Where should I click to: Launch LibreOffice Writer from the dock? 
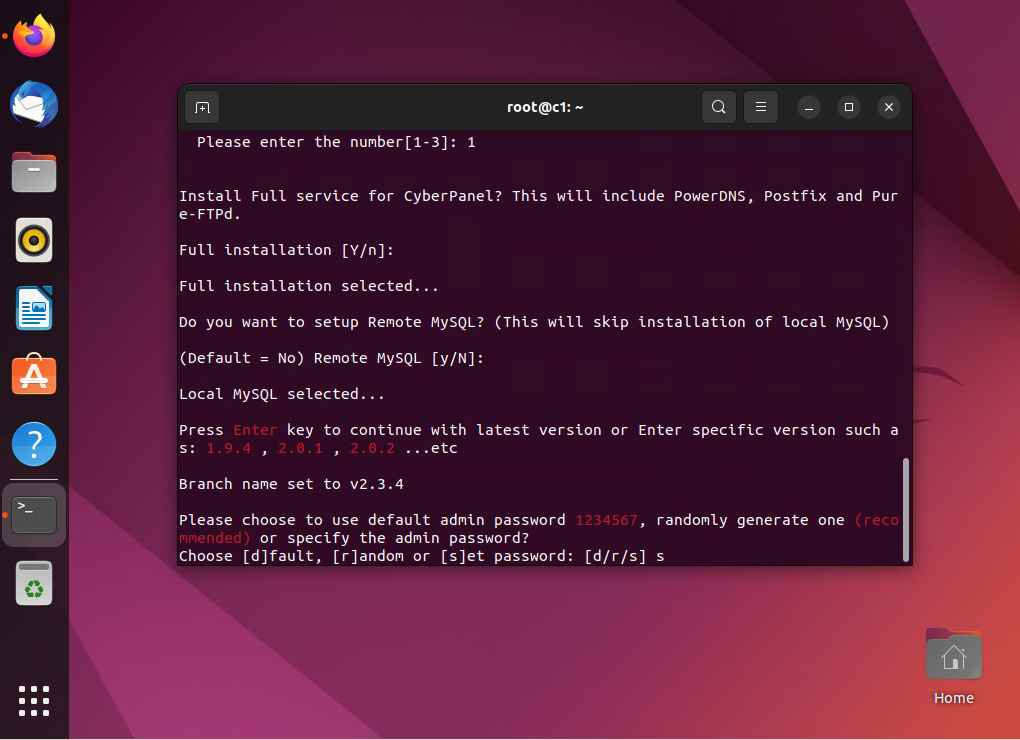tap(34, 308)
